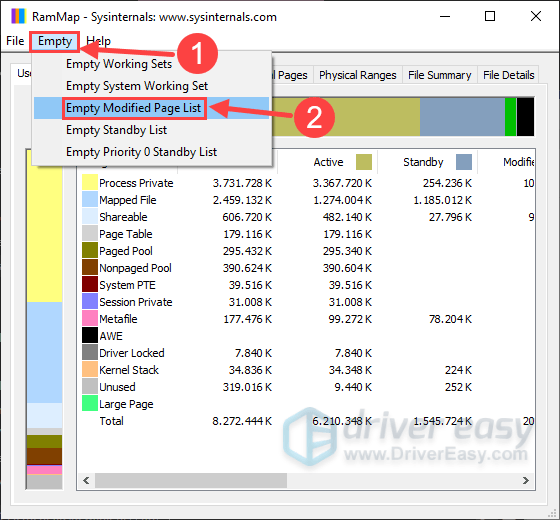Click Driver Locked dark gray swatch
560x520 pixels.
90,352
